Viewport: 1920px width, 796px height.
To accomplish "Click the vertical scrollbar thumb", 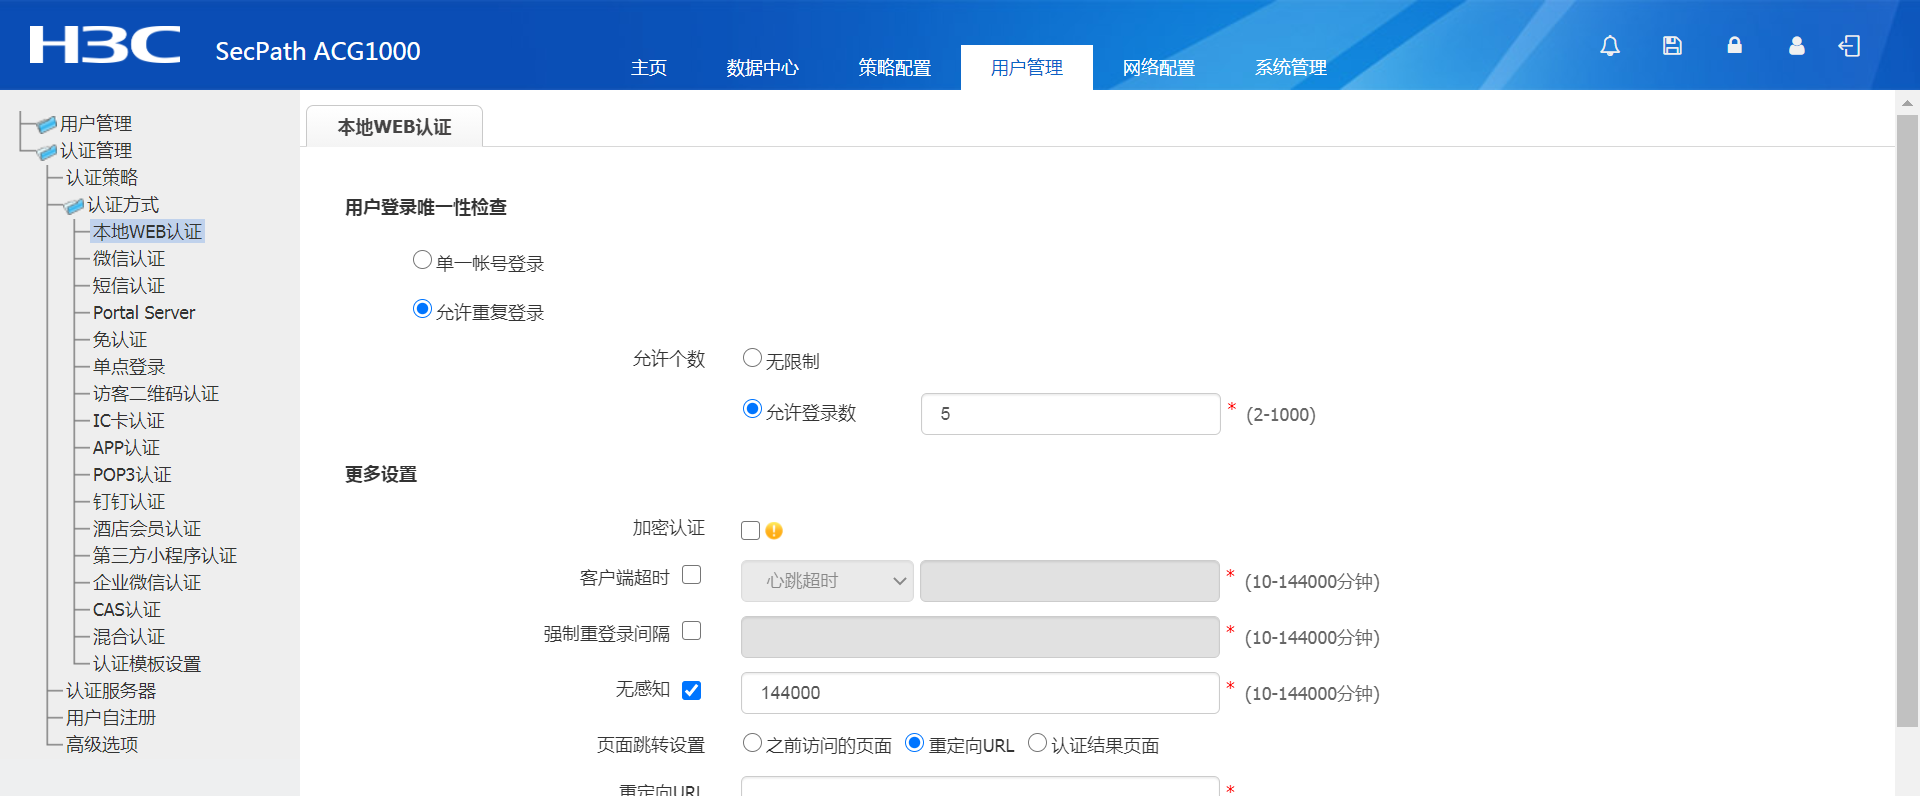I will point(1906,420).
